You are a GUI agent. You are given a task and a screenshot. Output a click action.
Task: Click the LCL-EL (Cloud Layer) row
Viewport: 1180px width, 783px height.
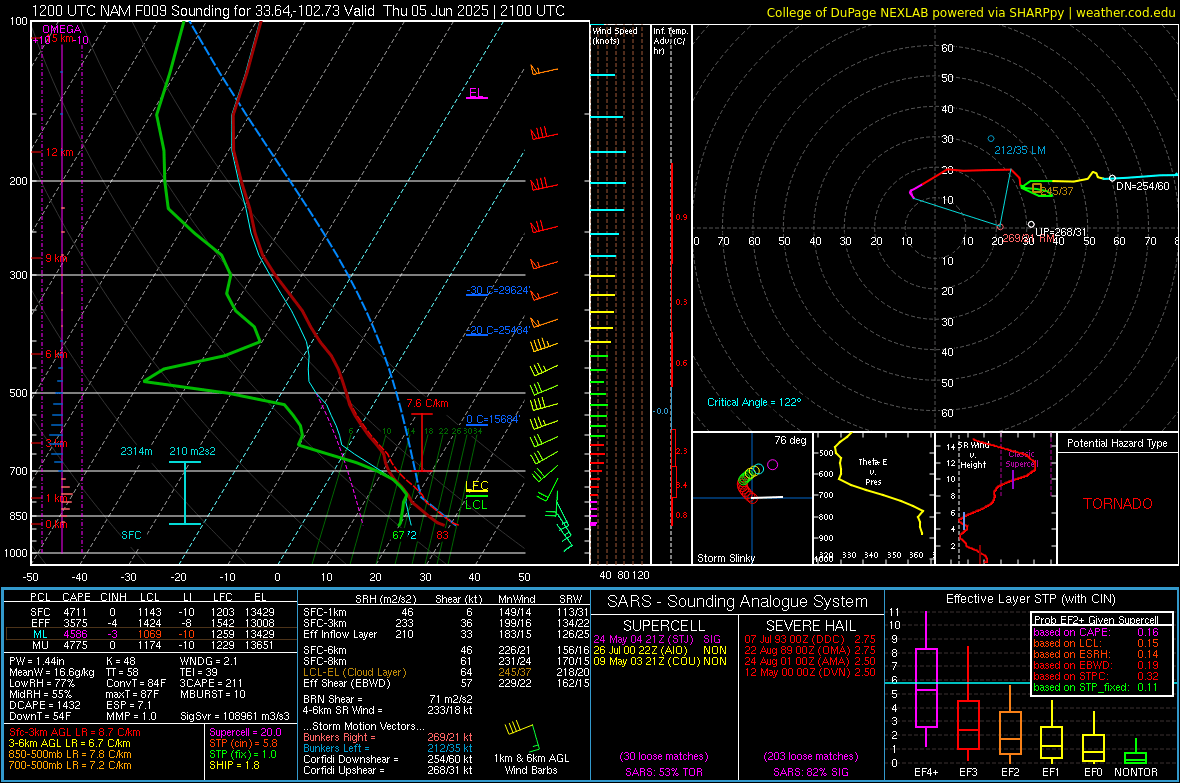pos(446,672)
